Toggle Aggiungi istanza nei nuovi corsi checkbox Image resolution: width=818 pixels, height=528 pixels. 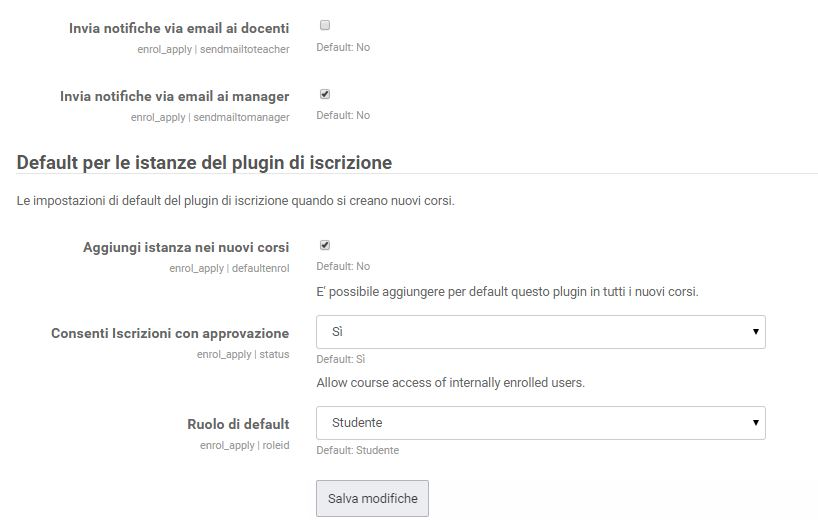coord(324,245)
